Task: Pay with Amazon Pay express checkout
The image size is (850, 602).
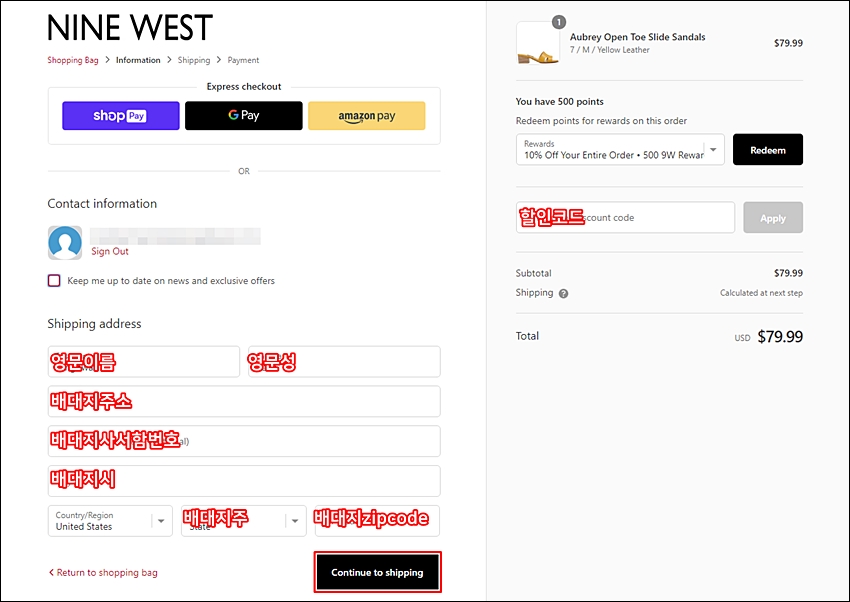Action: [367, 115]
